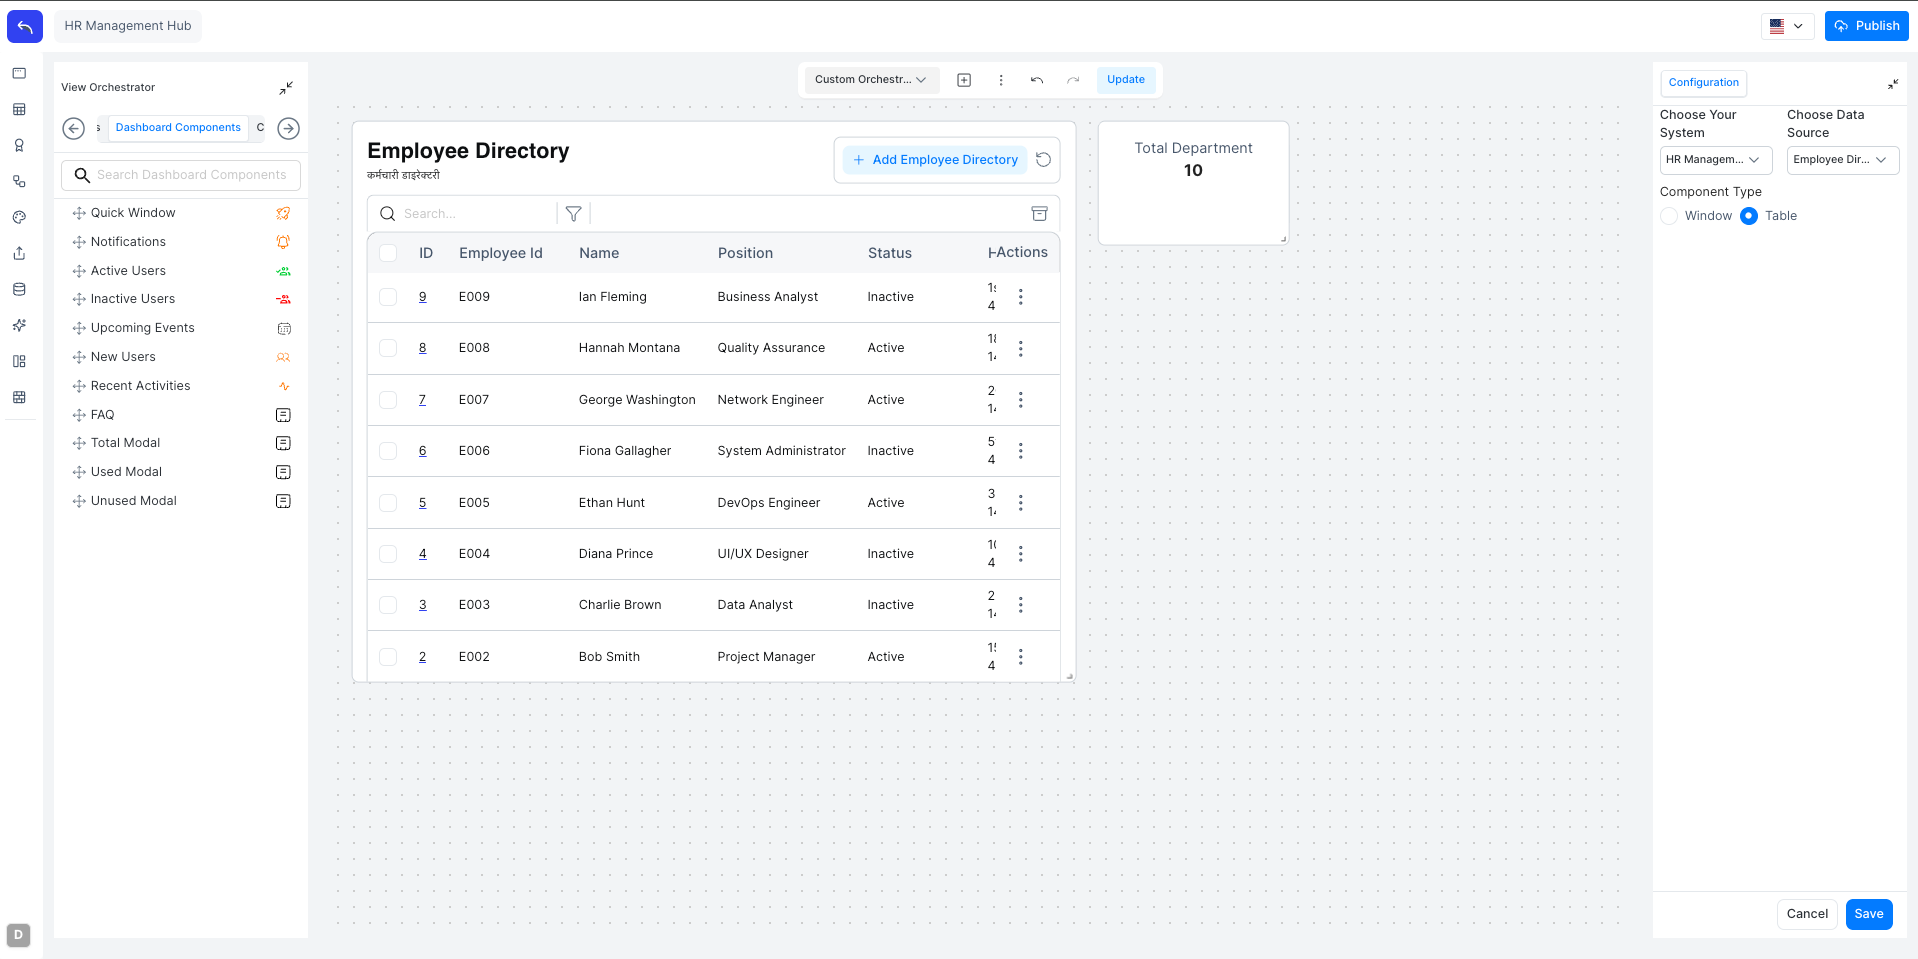Select the Window component type radio button

pos(1668,216)
